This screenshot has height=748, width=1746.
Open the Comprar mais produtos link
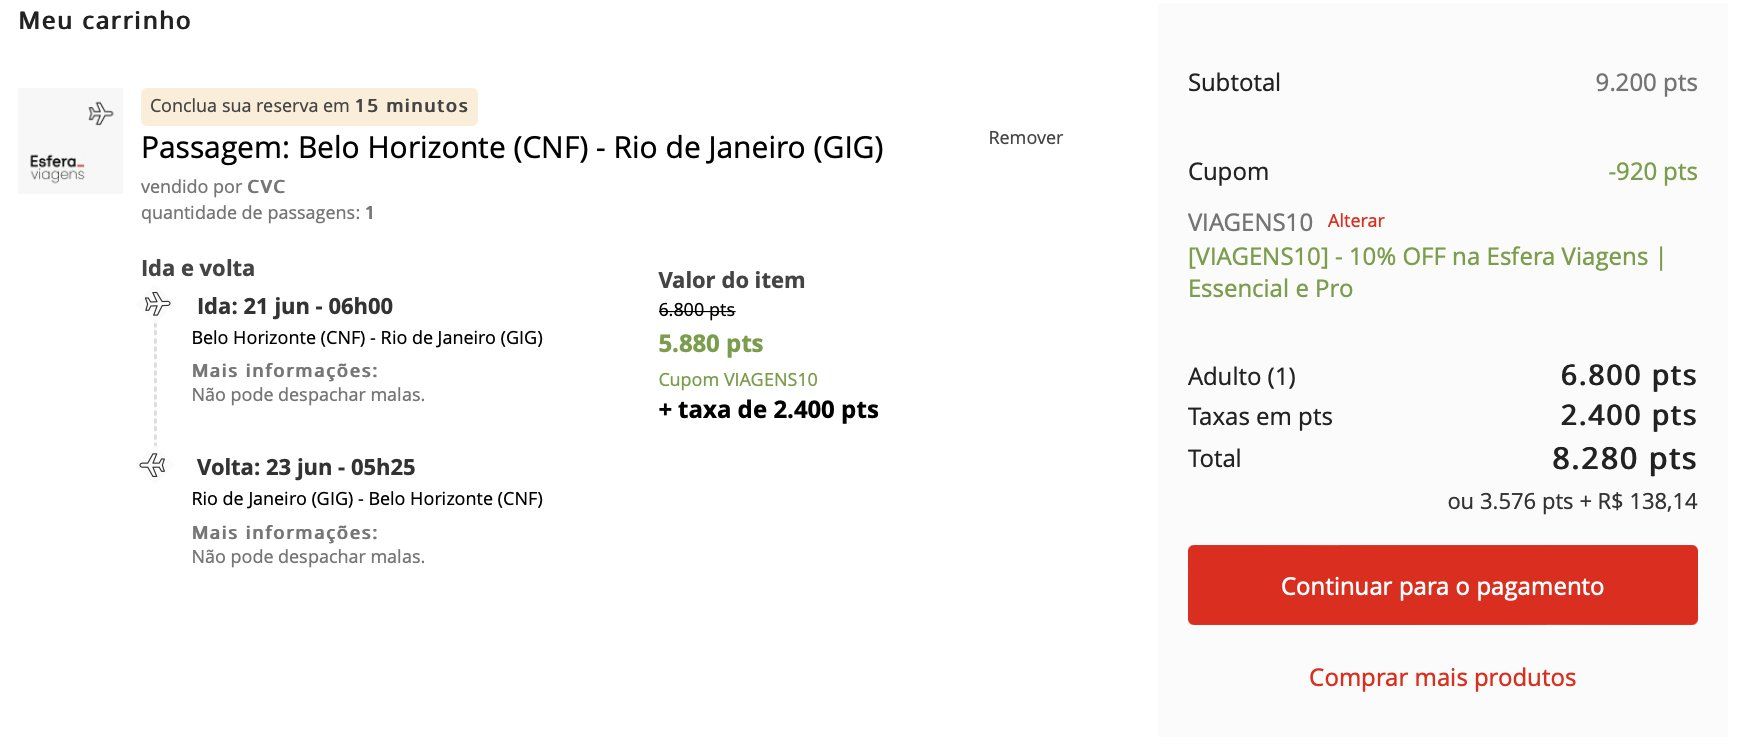[x=1442, y=678]
